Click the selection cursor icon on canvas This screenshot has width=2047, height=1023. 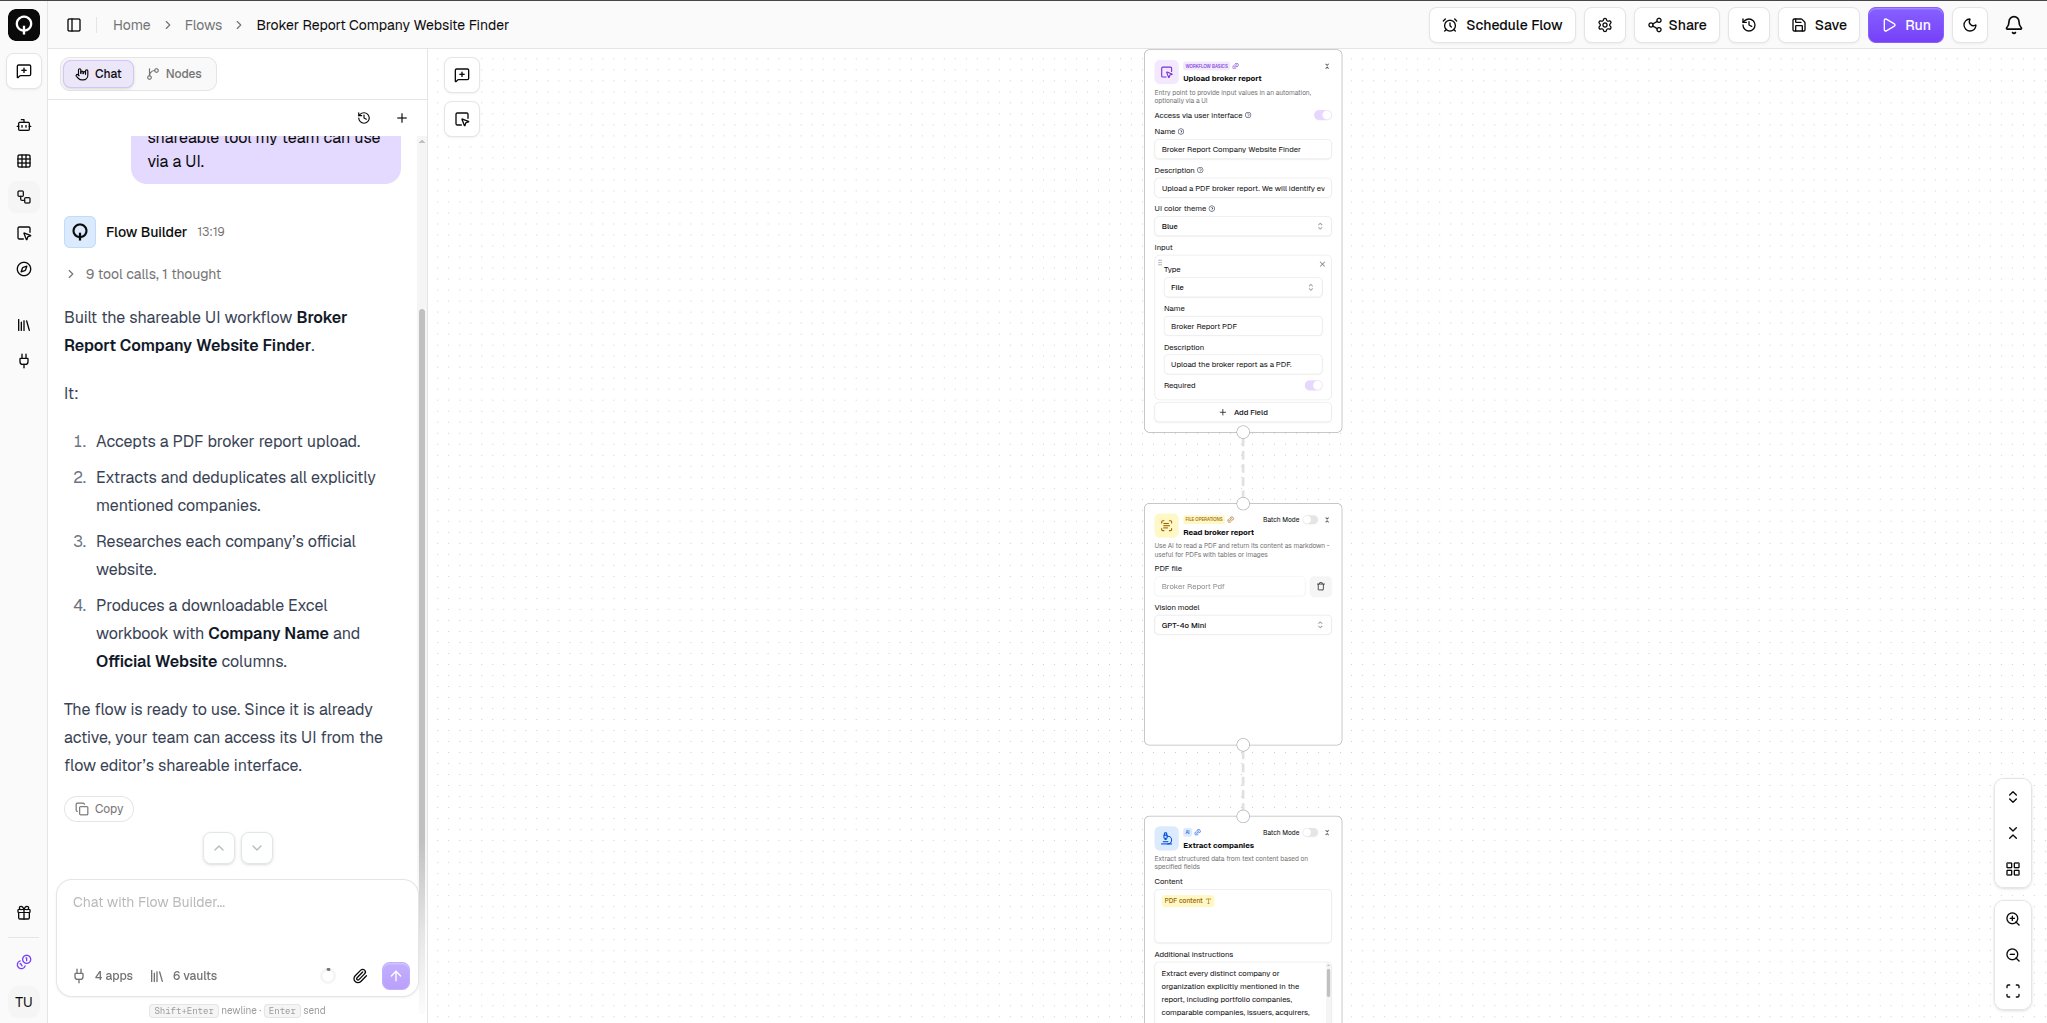(x=462, y=119)
